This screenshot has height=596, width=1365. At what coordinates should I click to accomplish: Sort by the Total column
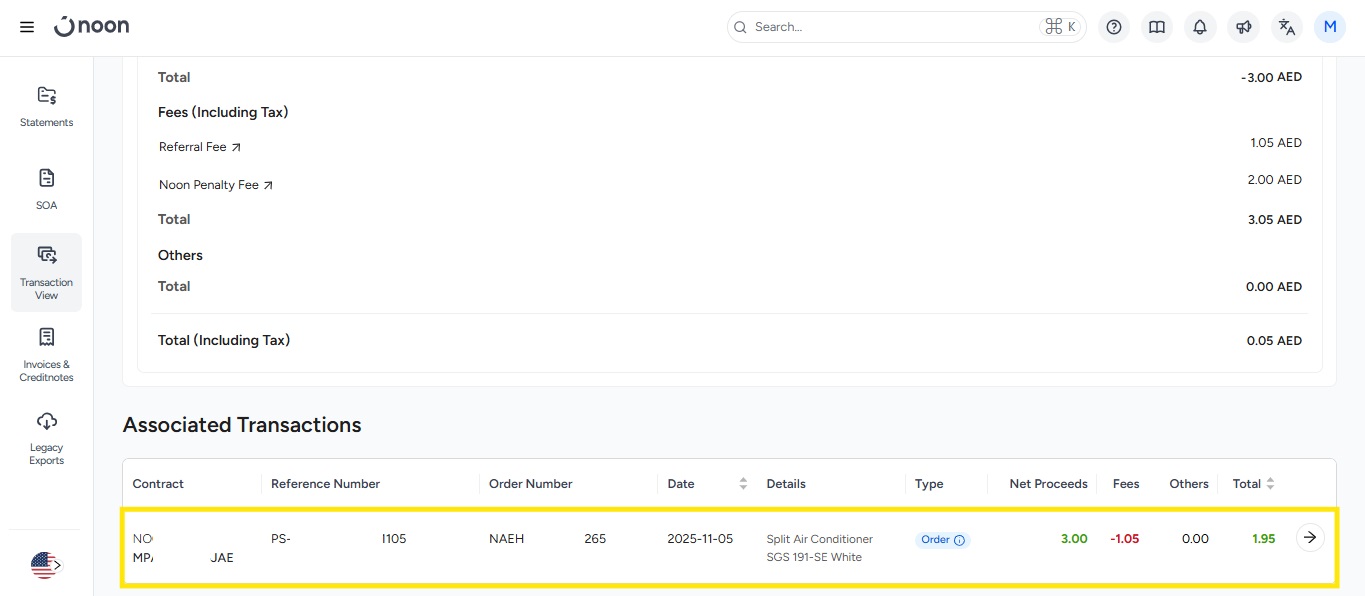coord(1270,484)
